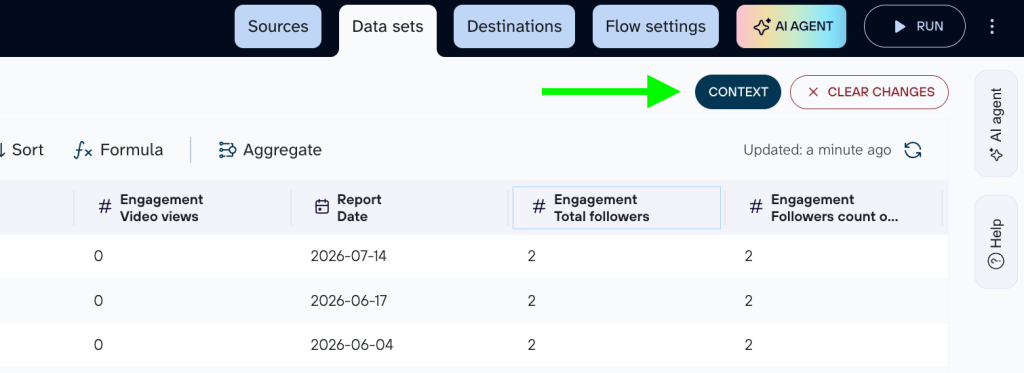Open the AI agent side panel tab

click(x=996, y=124)
